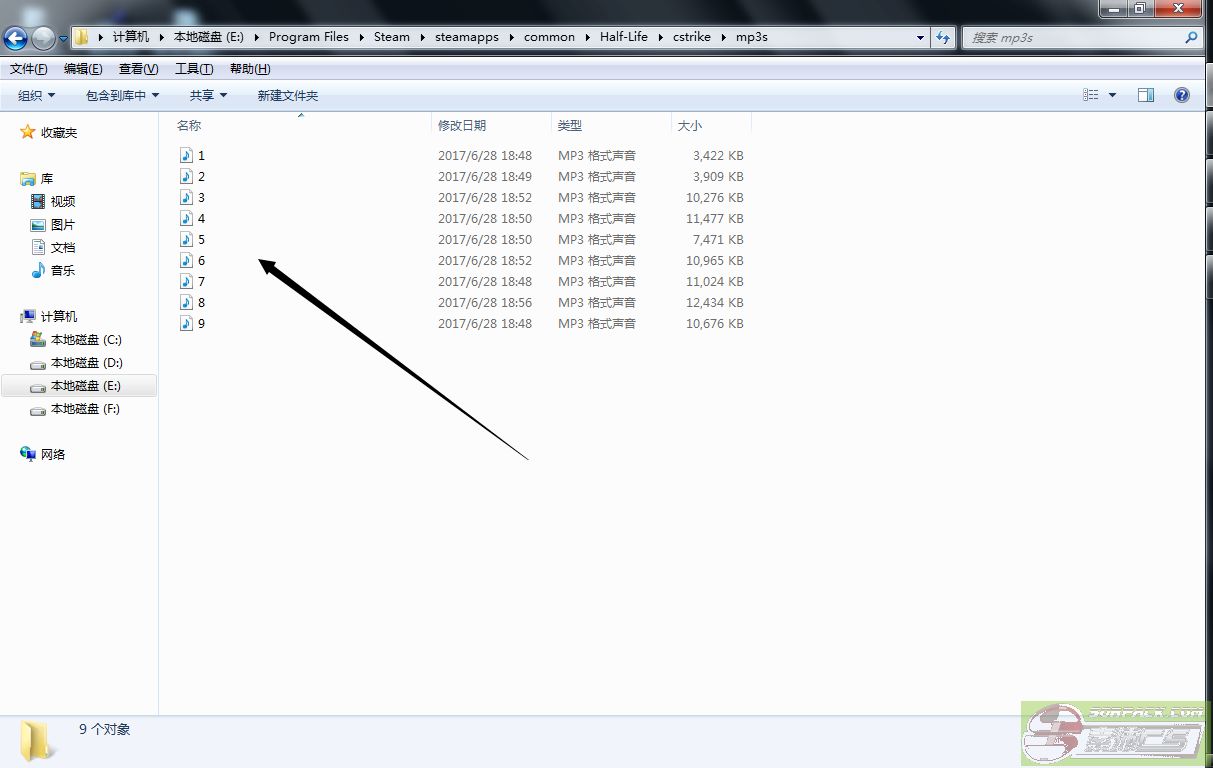Open the 共享 dropdown
Screen dimensions: 1213x768
(208, 95)
